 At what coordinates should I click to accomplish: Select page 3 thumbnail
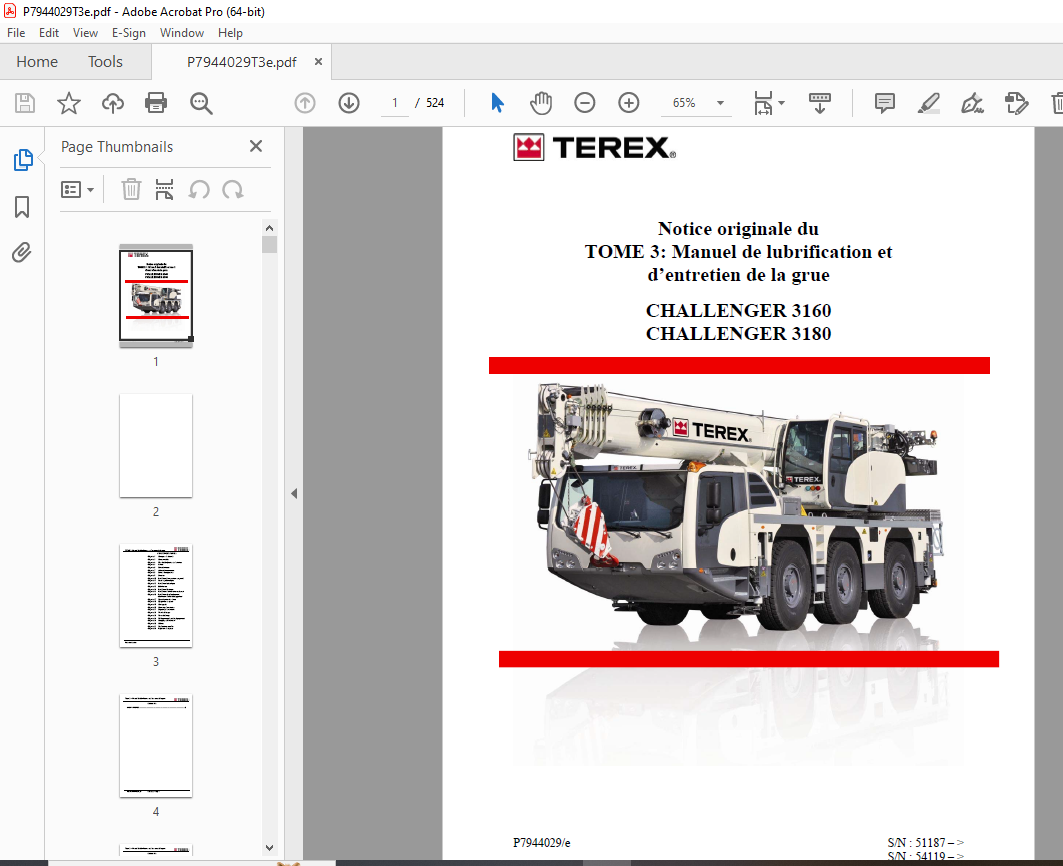(x=156, y=595)
